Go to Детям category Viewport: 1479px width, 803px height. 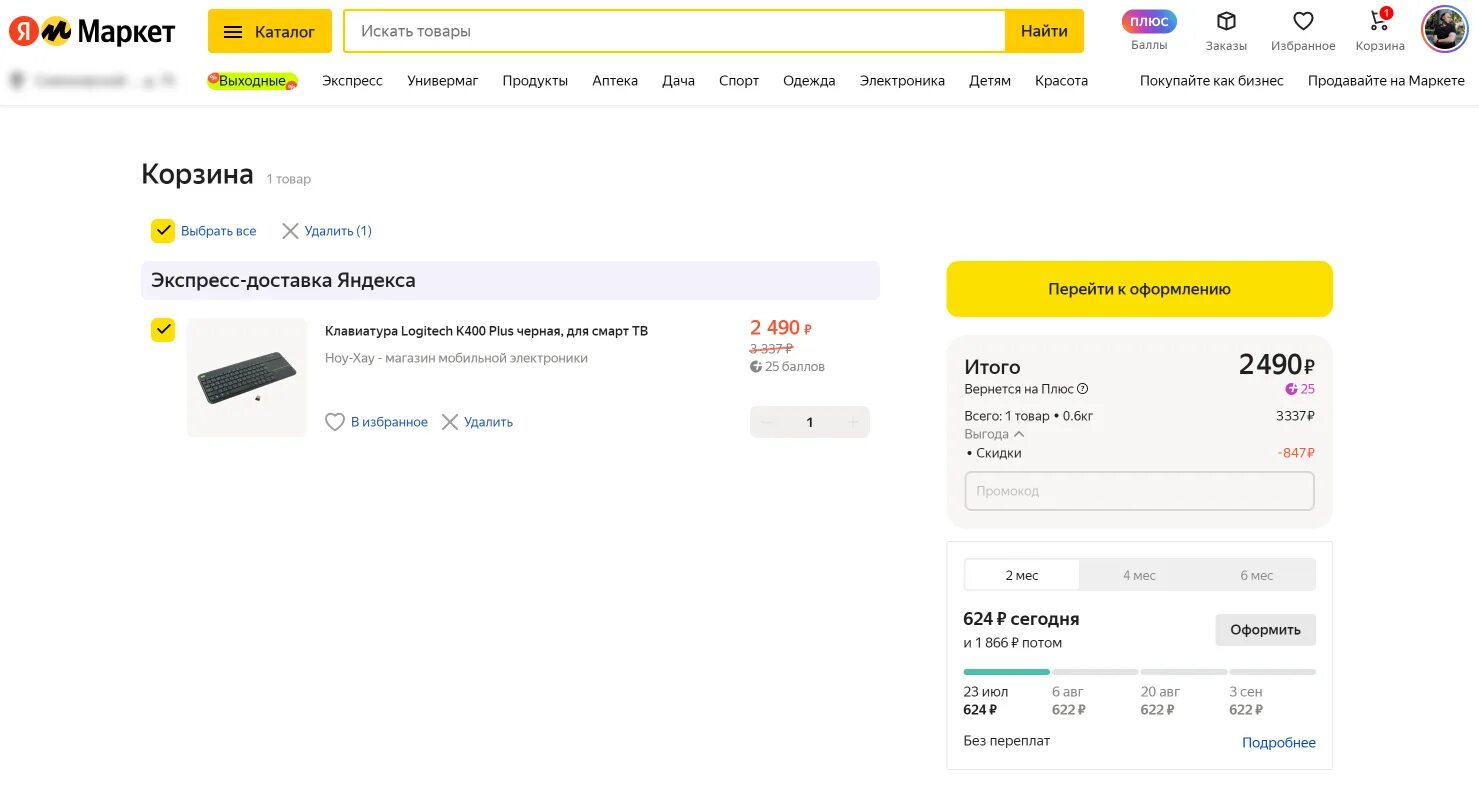pos(990,81)
